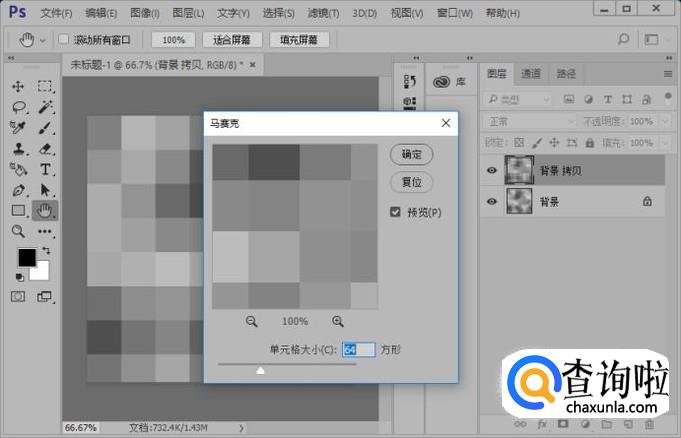
Task: Open the Edit Toolbar three-dots icon
Action: (x=45, y=232)
